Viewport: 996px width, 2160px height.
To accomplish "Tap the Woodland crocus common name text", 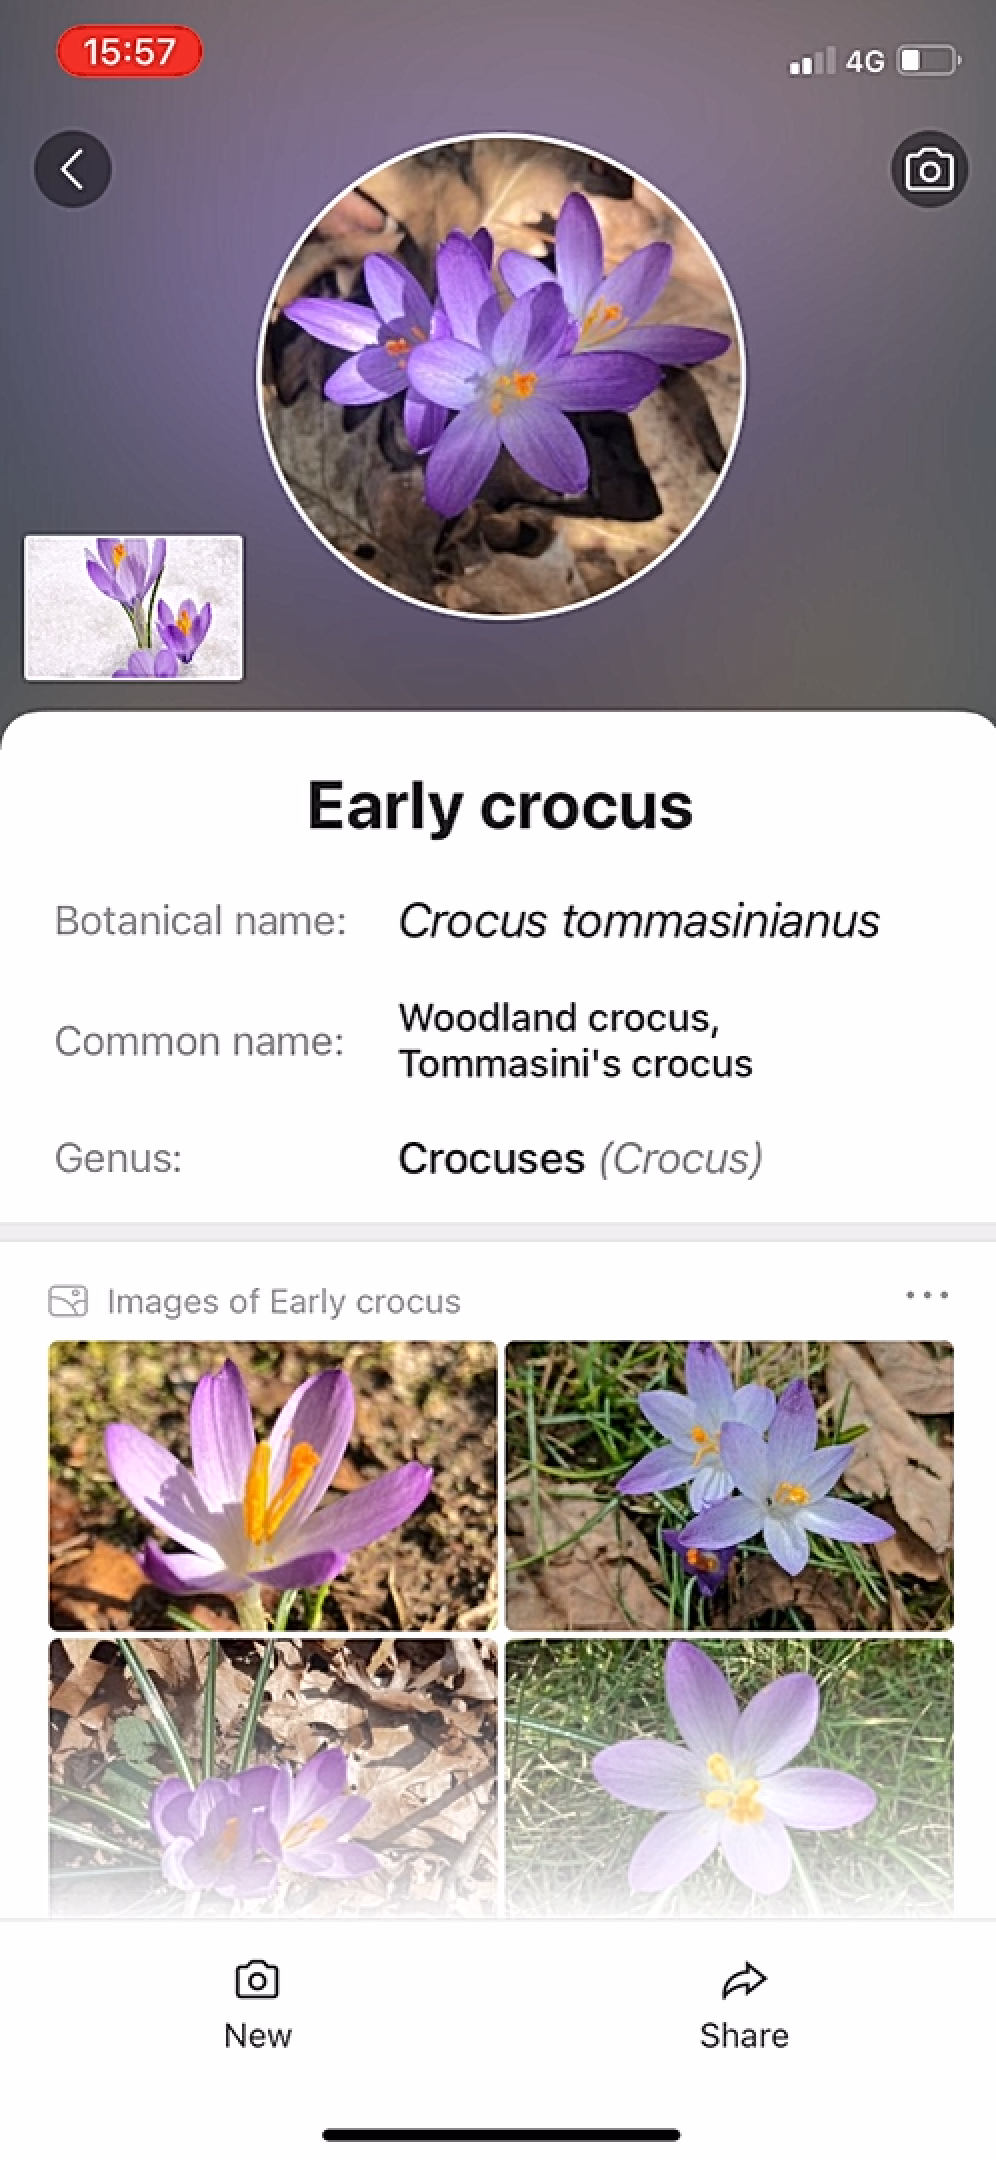I will [559, 1017].
